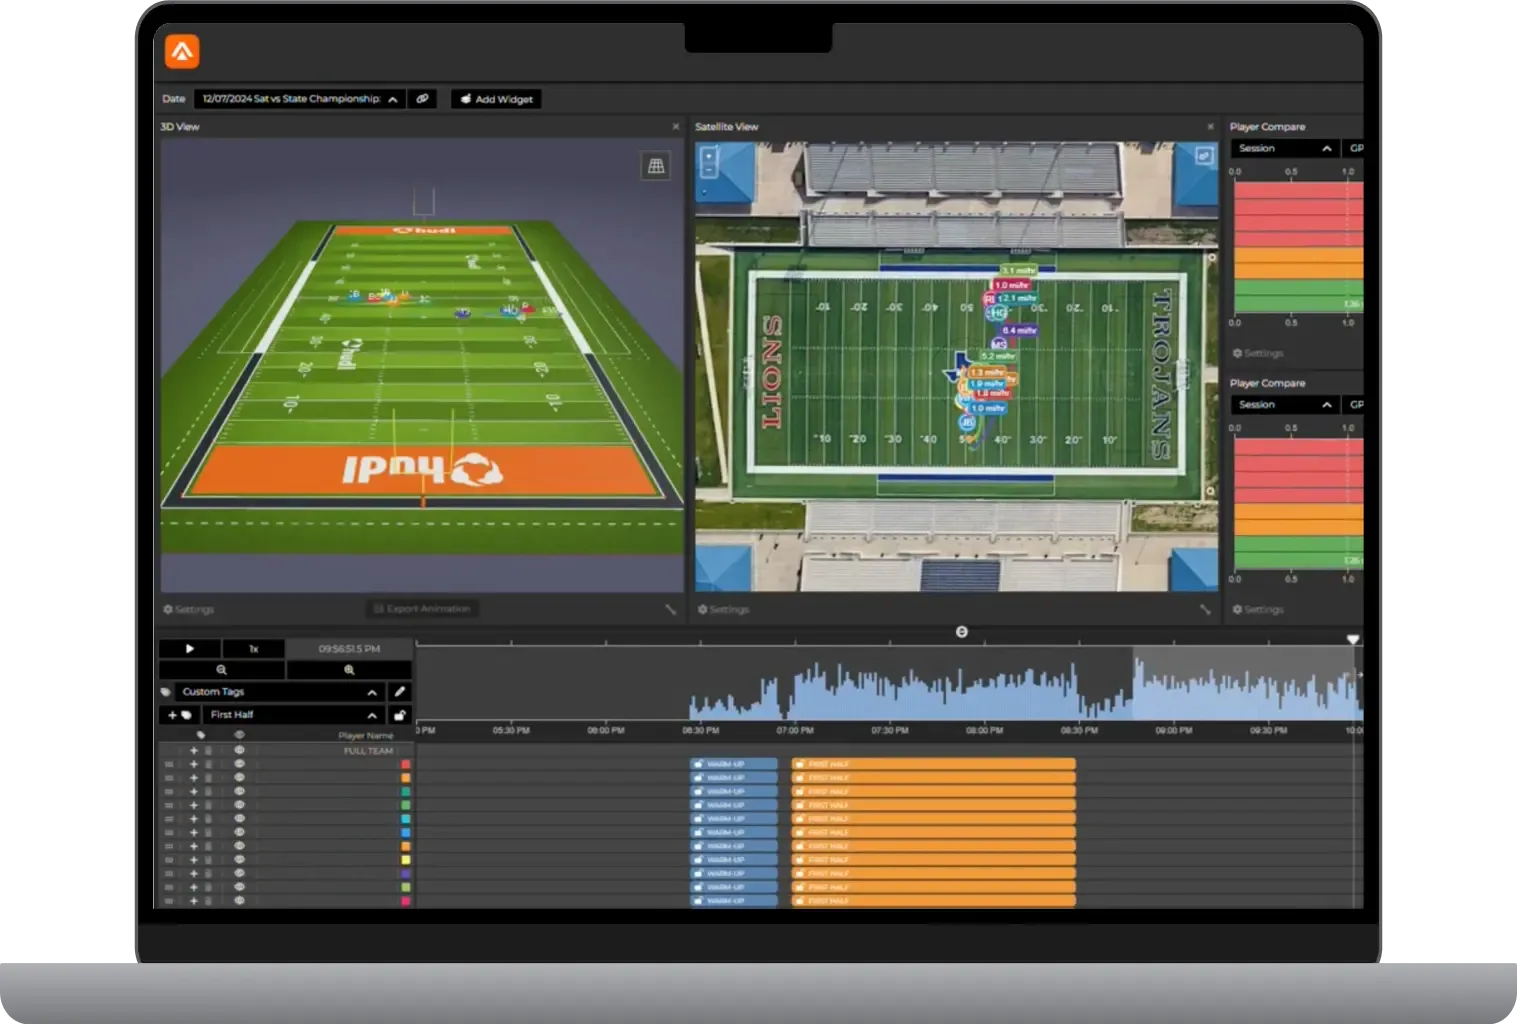Screen dimensions: 1518x1025
Task: Open the grid overlay icon in 3D View
Action: click(x=657, y=165)
